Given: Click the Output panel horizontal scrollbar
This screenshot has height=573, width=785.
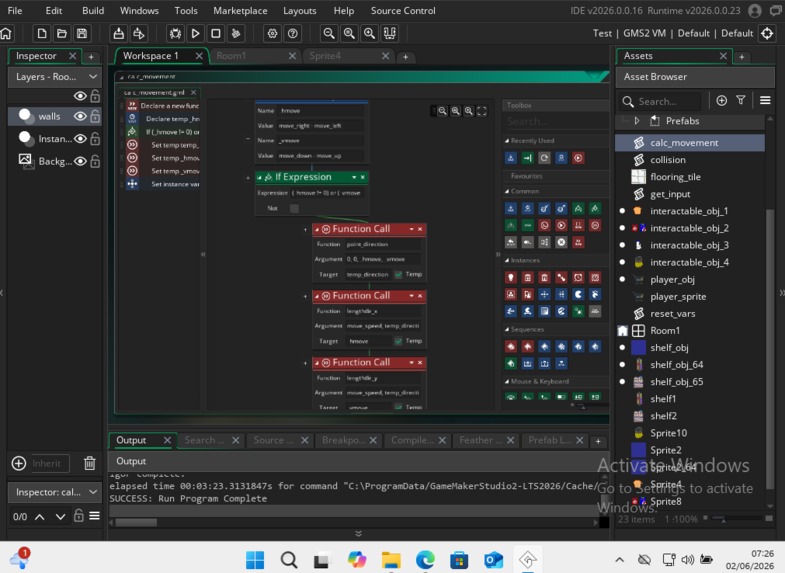Looking at the screenshot, I should click(x=136, y=522).
